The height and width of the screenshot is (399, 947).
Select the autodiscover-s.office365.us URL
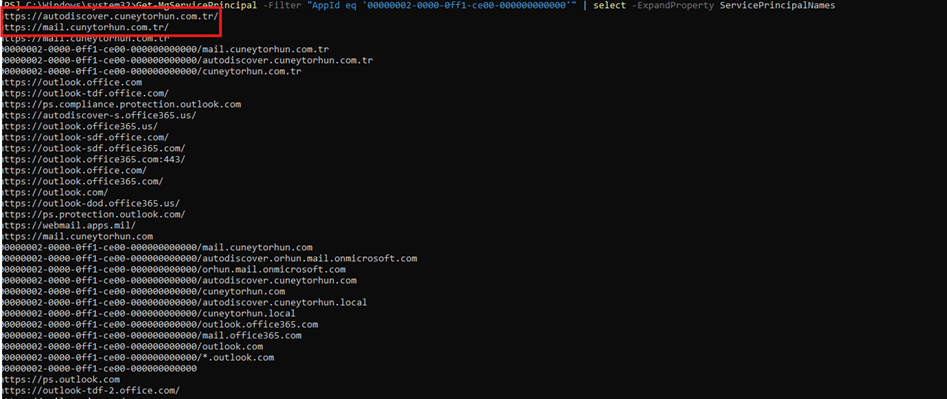(99, 115)
